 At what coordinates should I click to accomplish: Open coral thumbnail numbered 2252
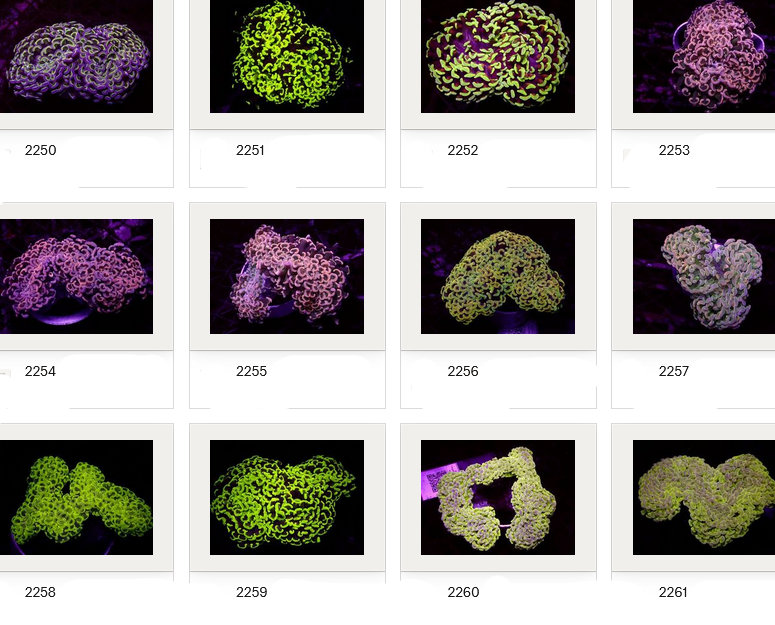pos(498,56)
